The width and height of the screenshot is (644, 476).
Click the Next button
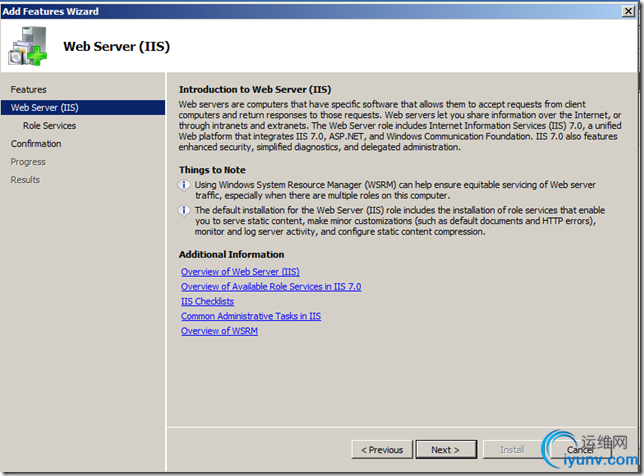pyautogui.click(x=446, y=450)
